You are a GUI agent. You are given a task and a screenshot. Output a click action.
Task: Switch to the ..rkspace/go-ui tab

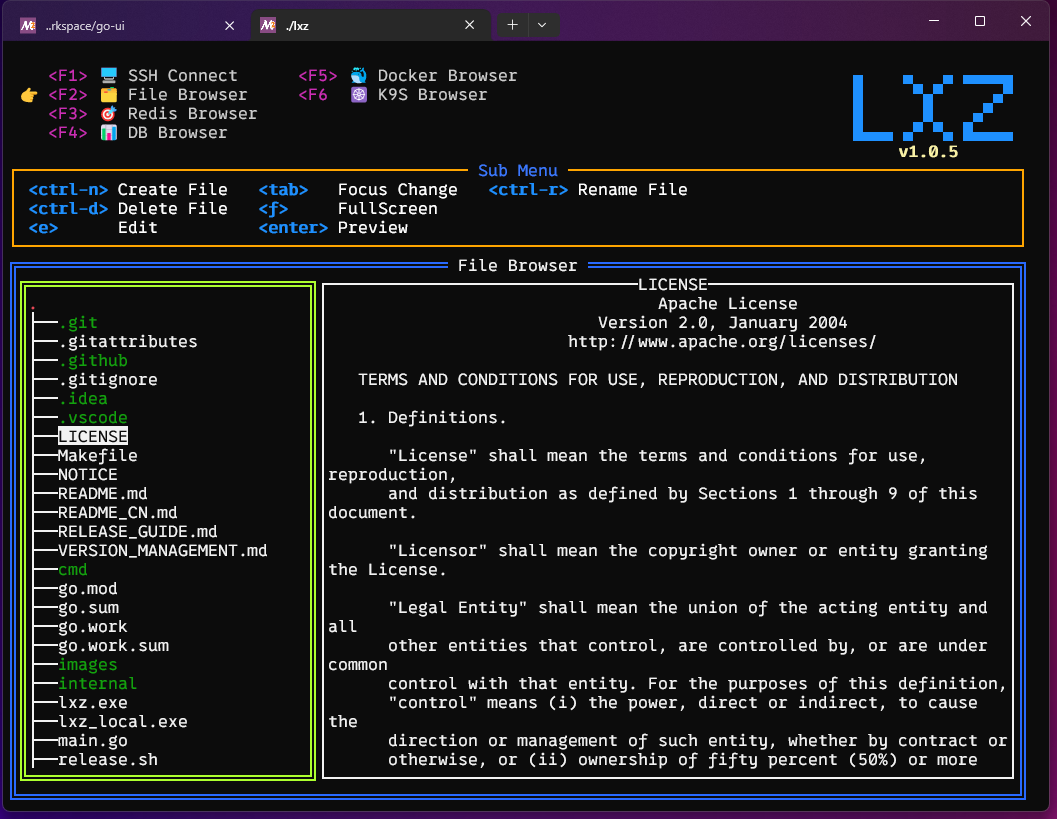[x=125, y=26]
